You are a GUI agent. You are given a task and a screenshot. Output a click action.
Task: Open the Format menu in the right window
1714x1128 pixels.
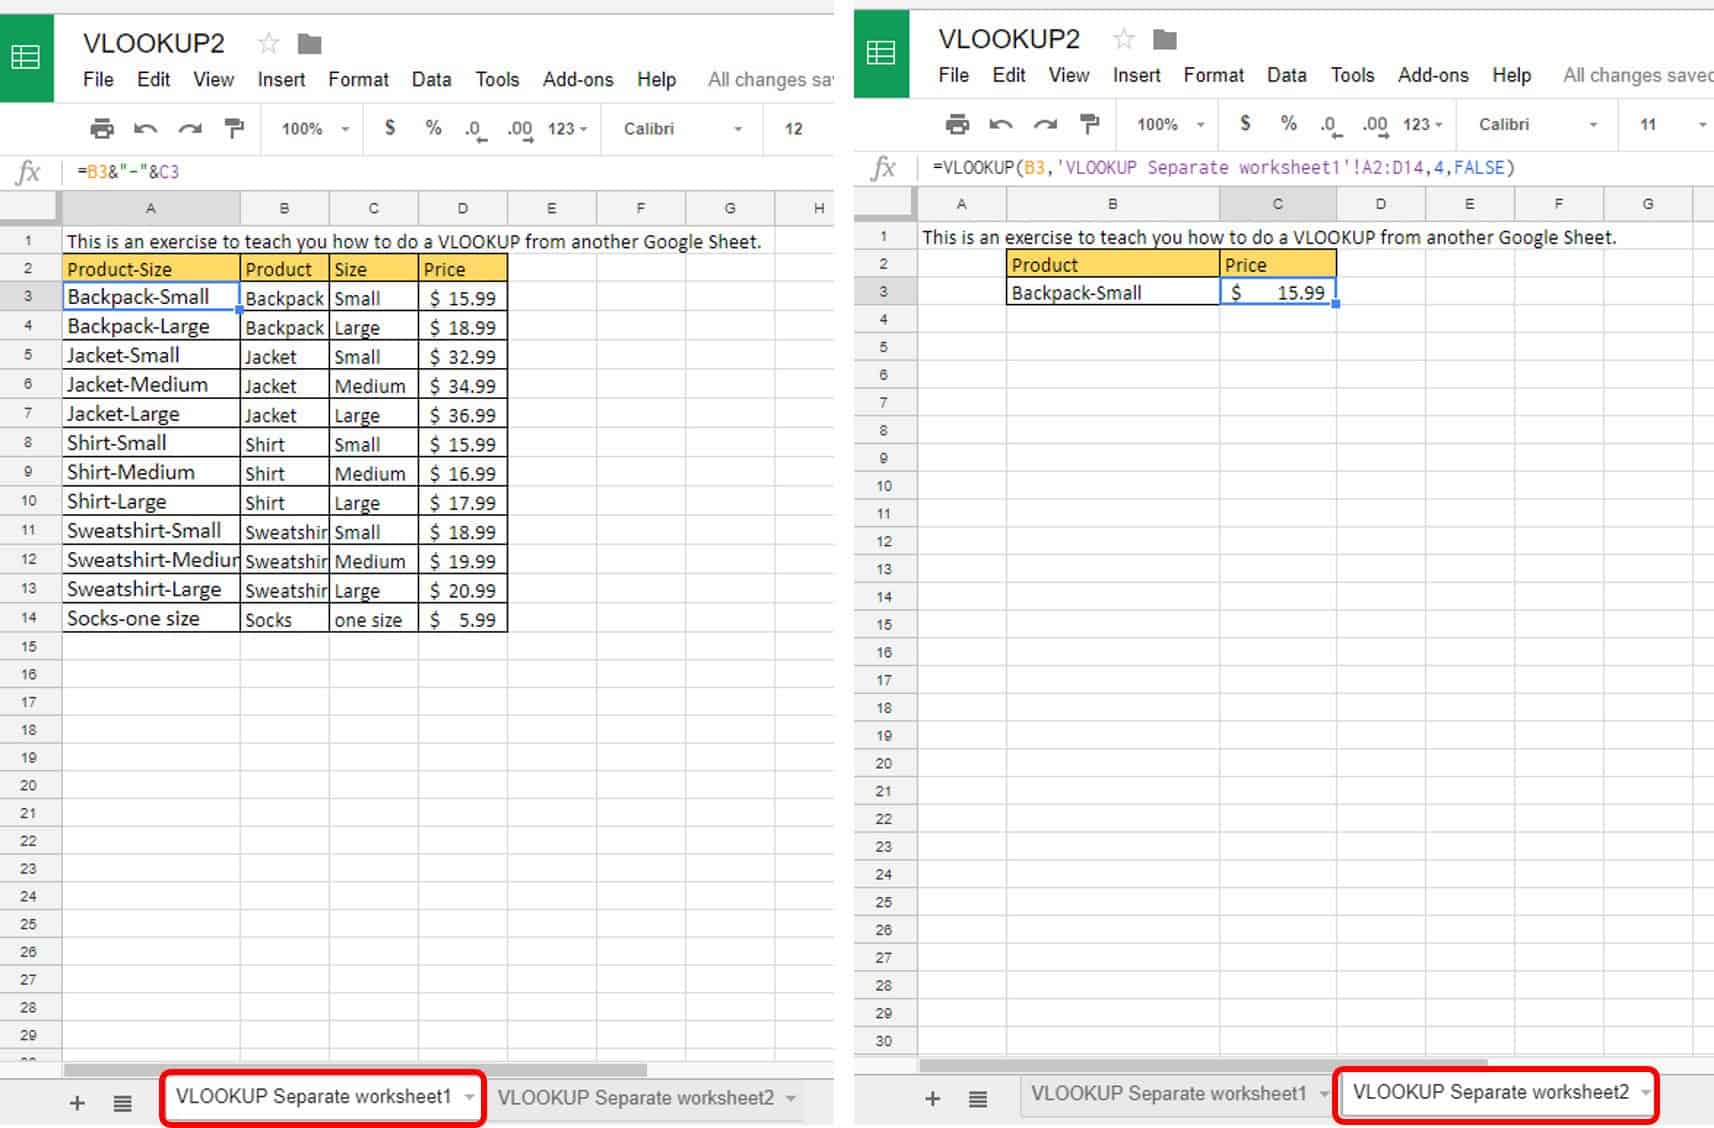pos(1214,75)
